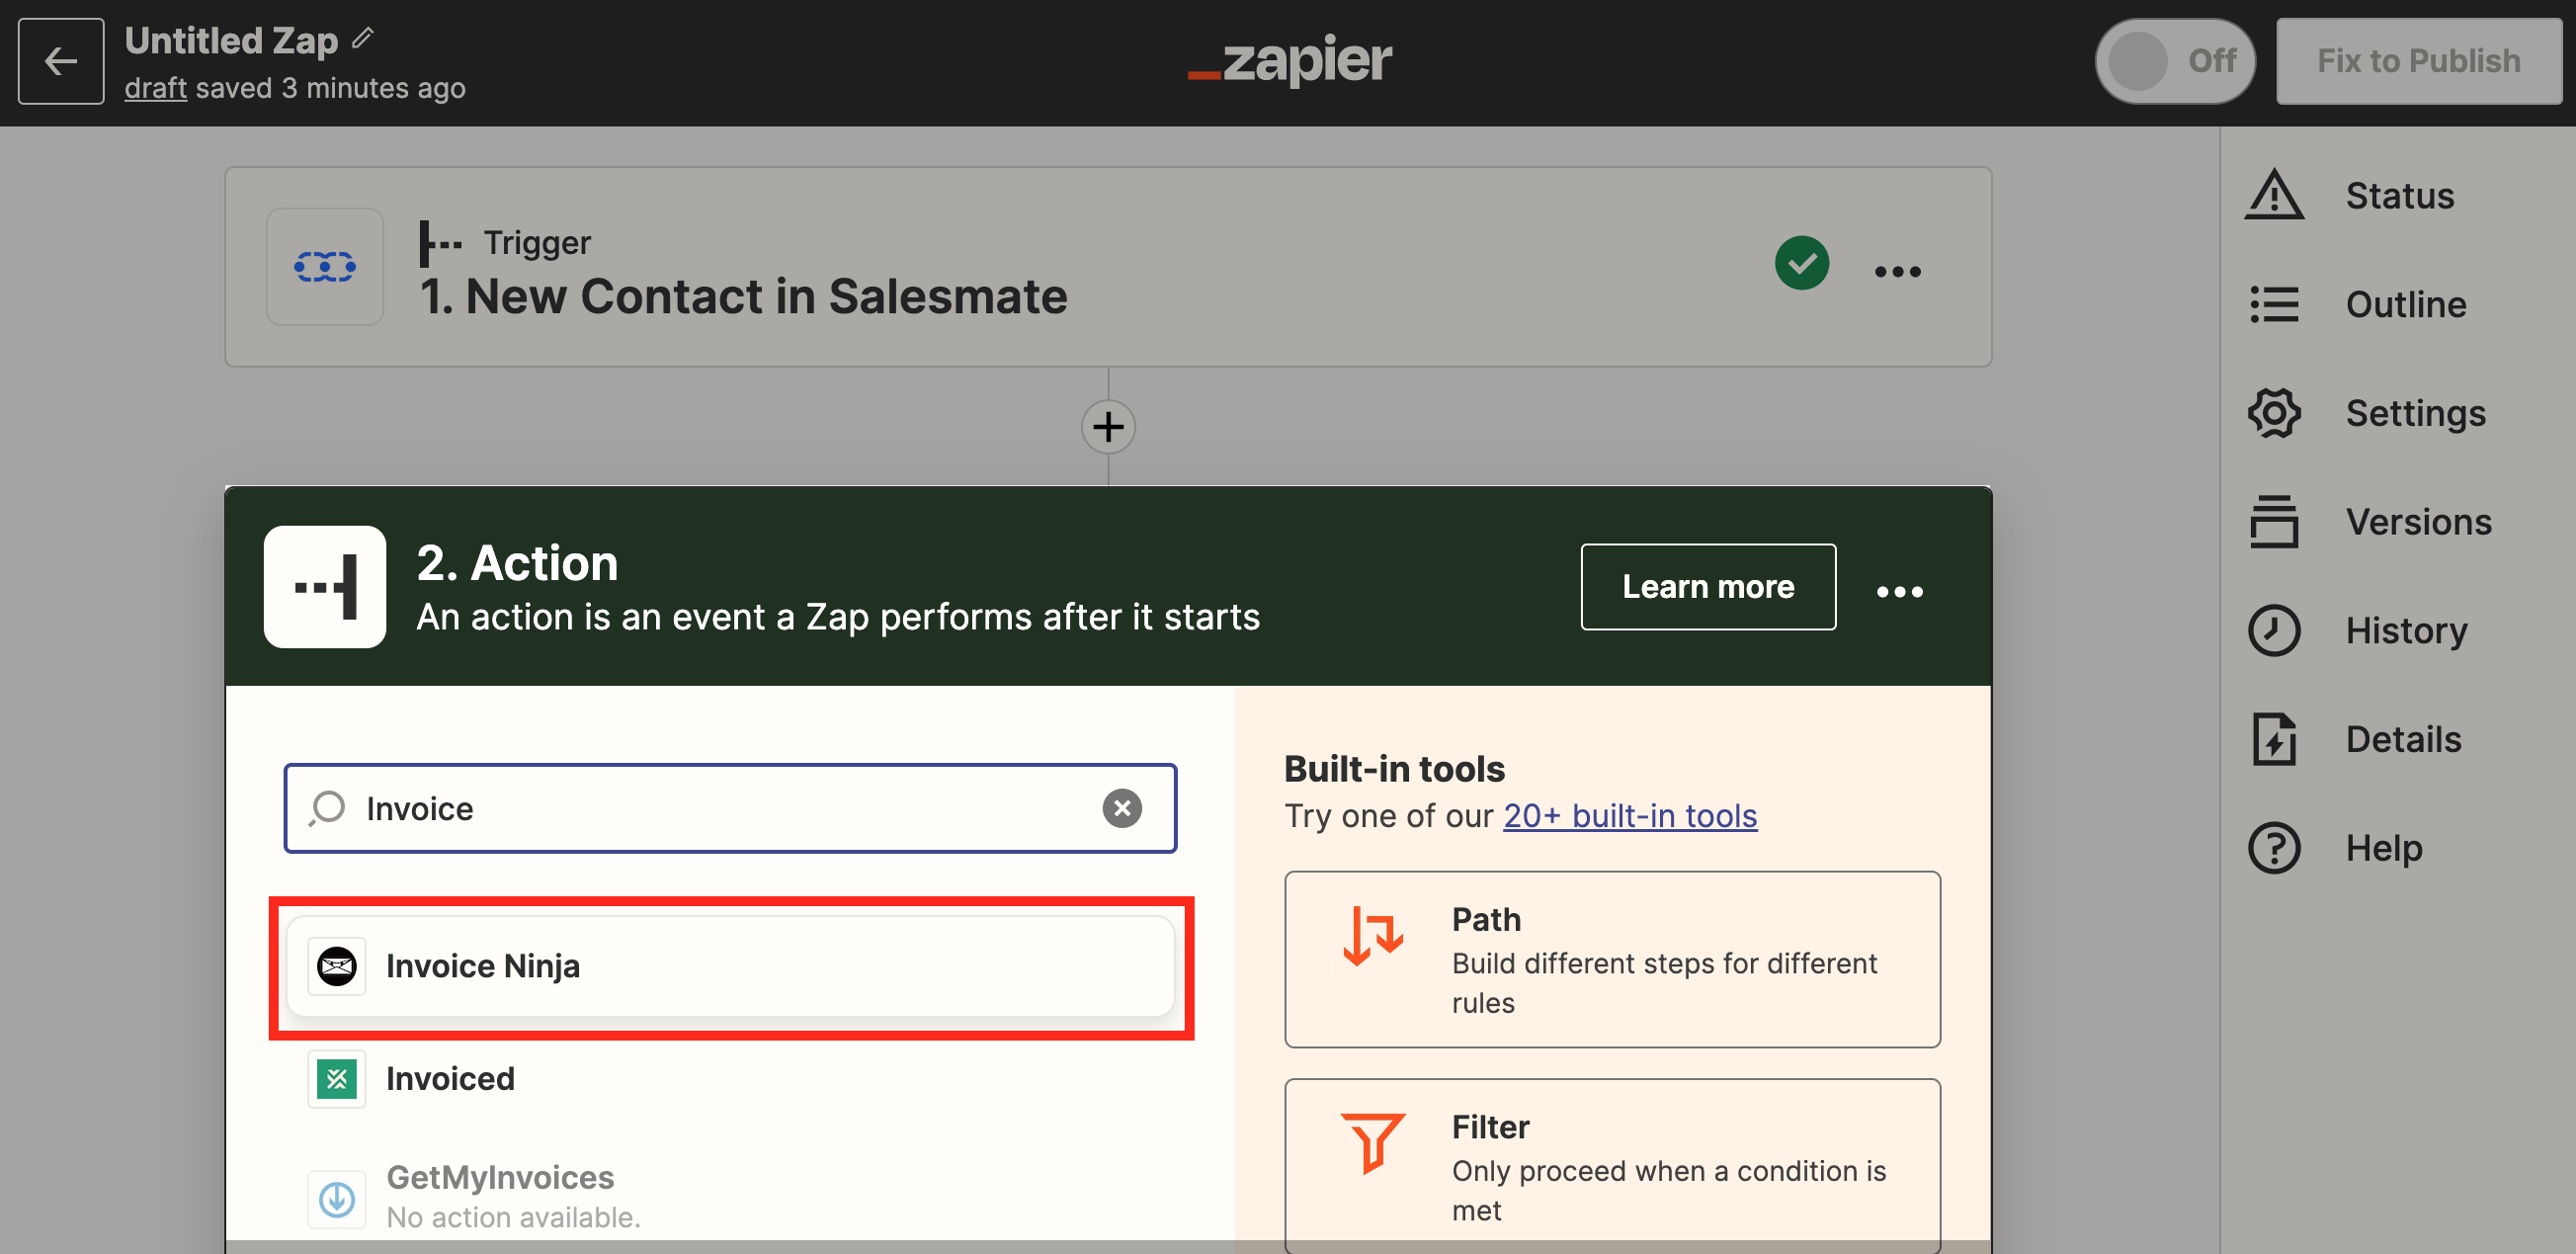Click the Outline list icon

click(x=2274, y=304)
